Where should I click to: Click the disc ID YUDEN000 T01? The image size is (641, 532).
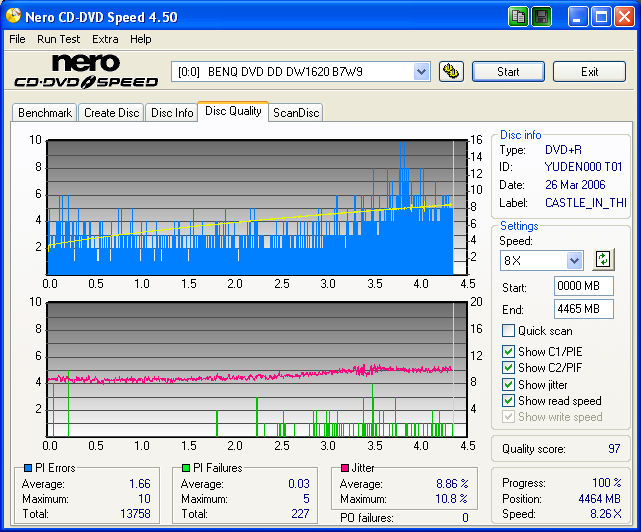(x=583, y=167)
